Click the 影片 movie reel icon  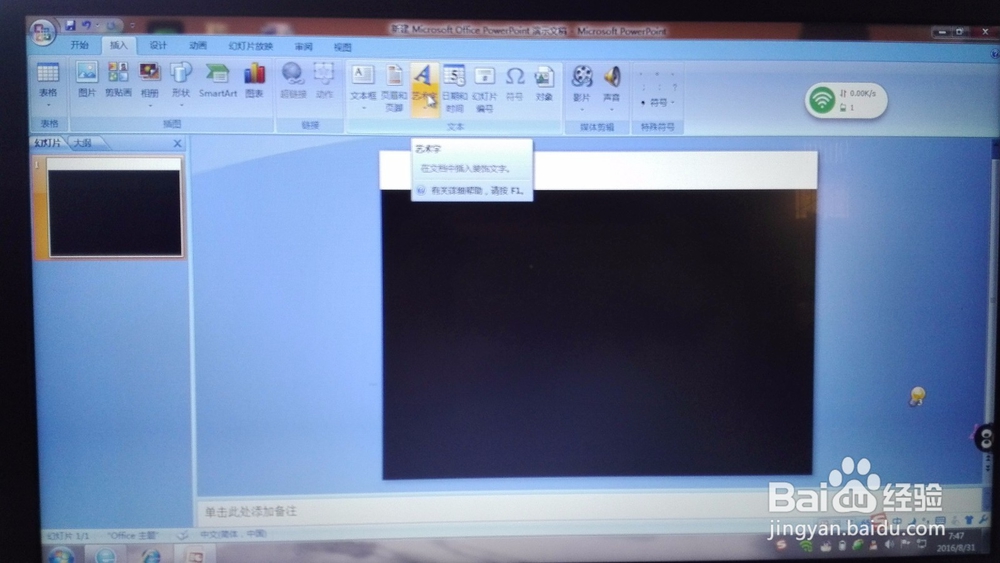pos(581,77)
